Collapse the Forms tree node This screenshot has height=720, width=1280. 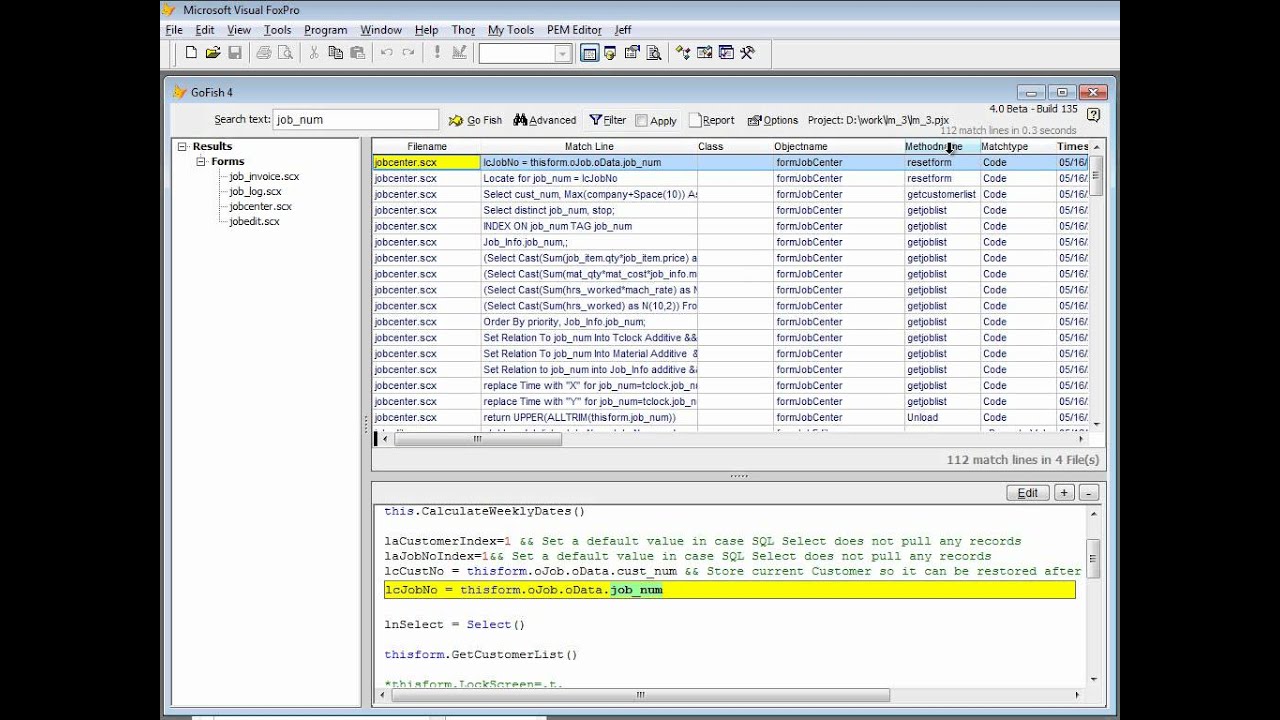tap(201, 161)
